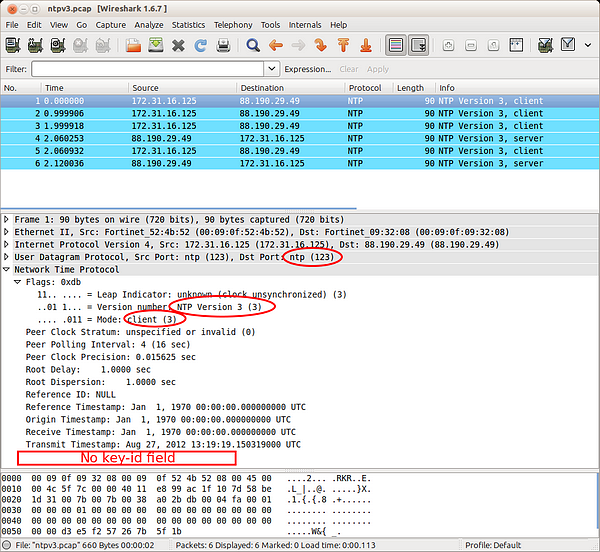Edit display filters
600x552 pixels.
point(568,45)
